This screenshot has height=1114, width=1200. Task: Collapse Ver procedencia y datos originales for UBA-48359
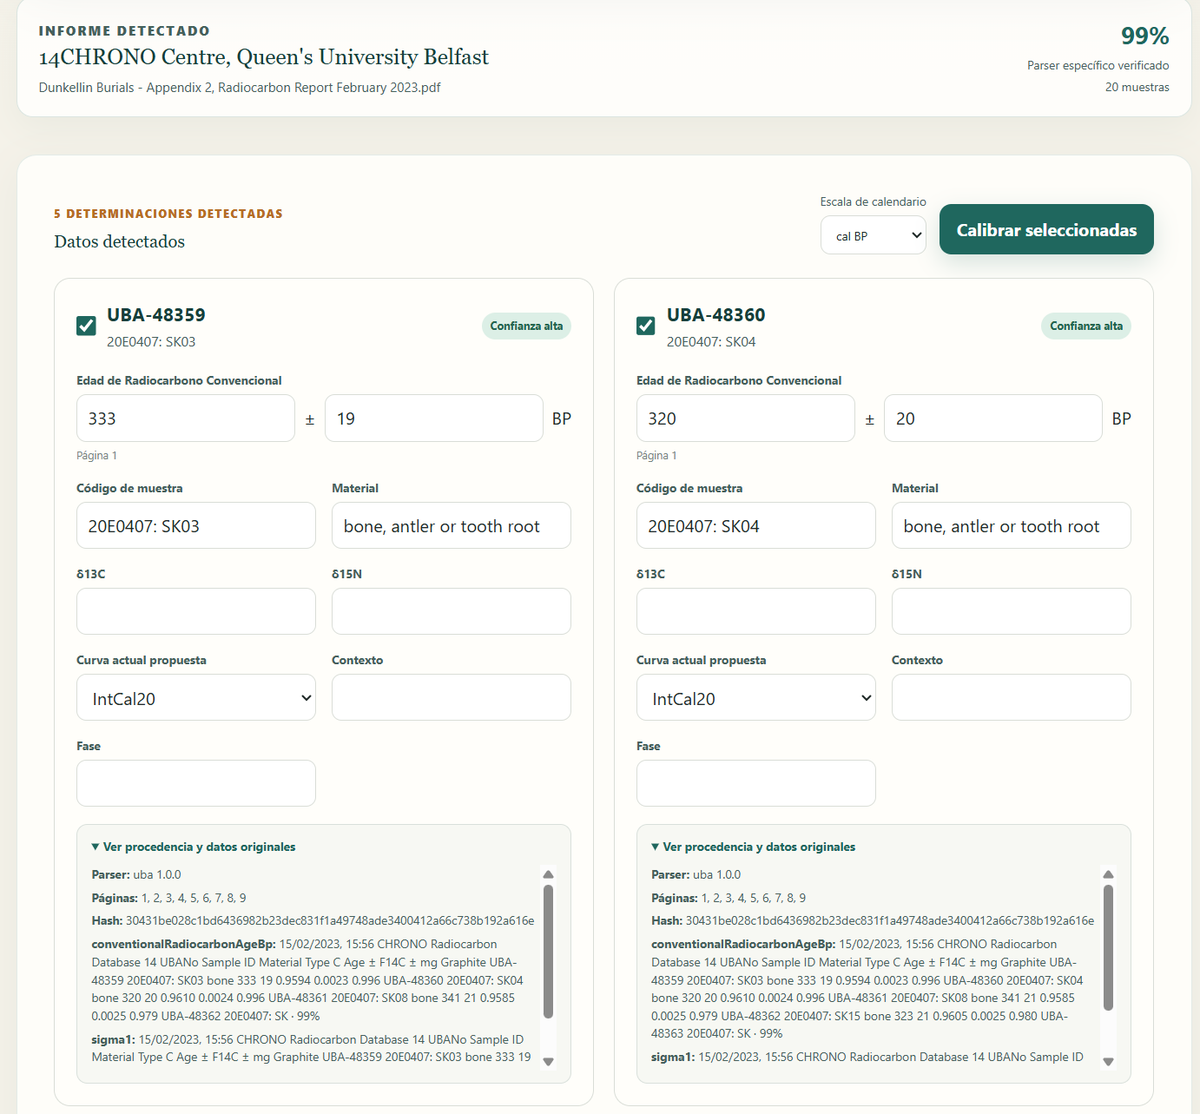click(x=194, y=847)
